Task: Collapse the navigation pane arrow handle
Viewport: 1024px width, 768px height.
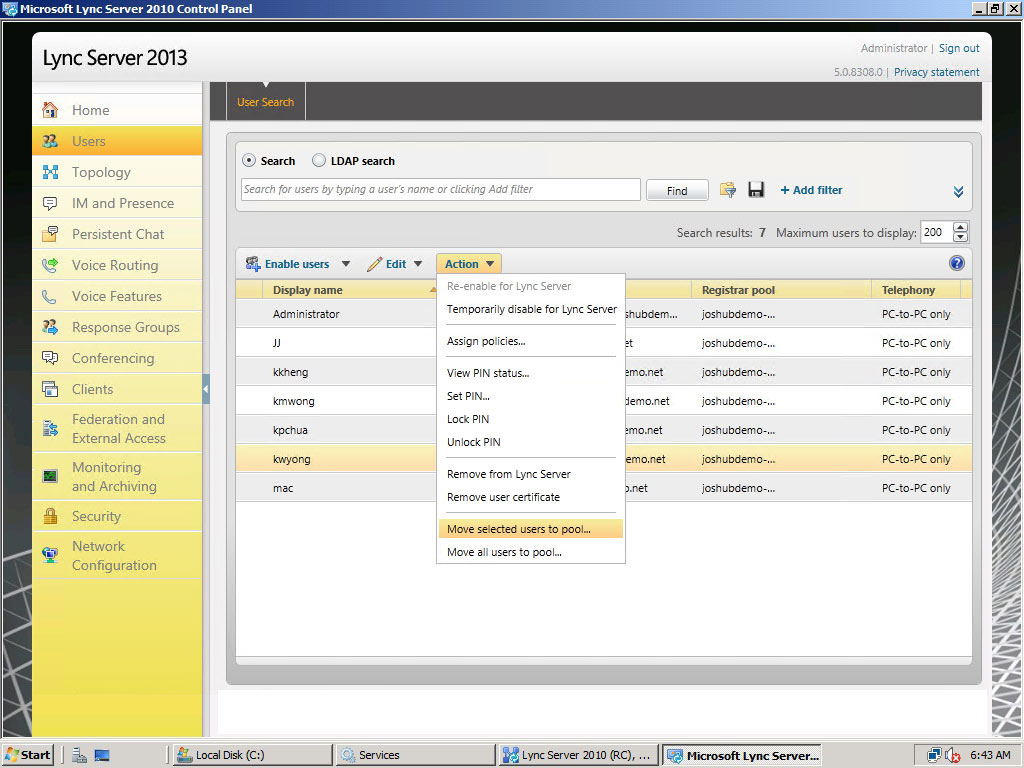Action: coord(206,389)
